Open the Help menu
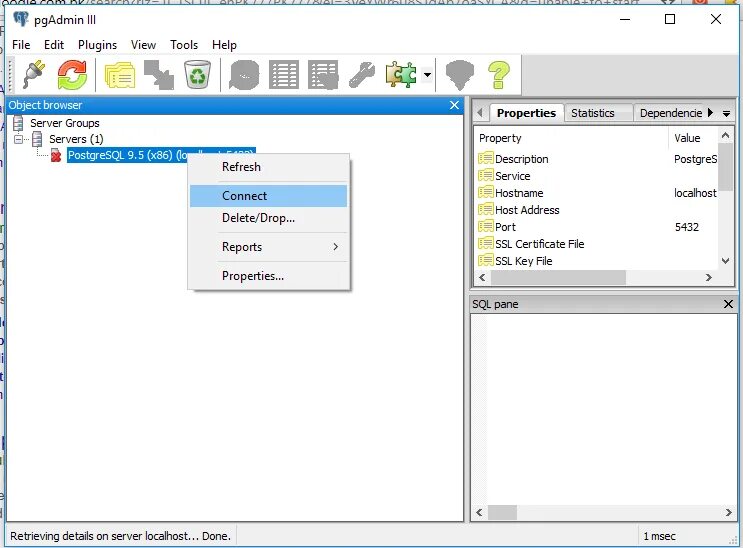Screen dimensions: 743x548 [x=224, y=45]
